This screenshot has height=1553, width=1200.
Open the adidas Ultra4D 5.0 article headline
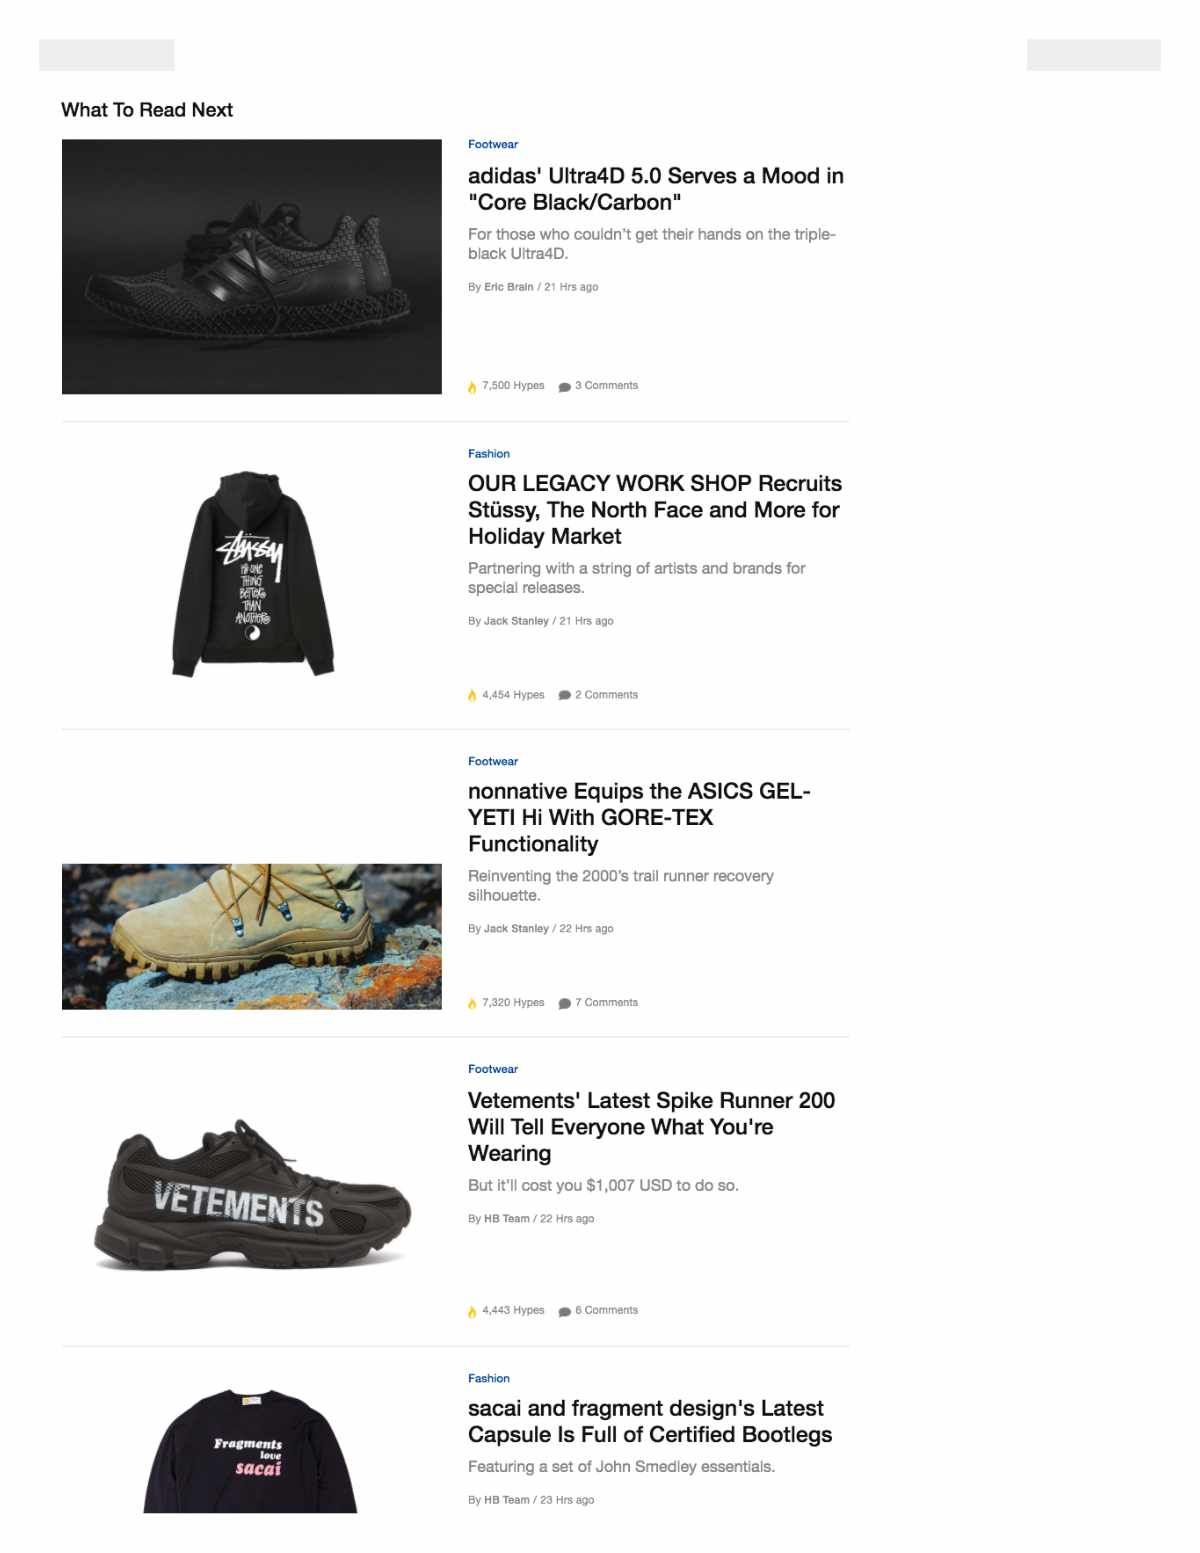pyautogui.click(x=656, y=189)
